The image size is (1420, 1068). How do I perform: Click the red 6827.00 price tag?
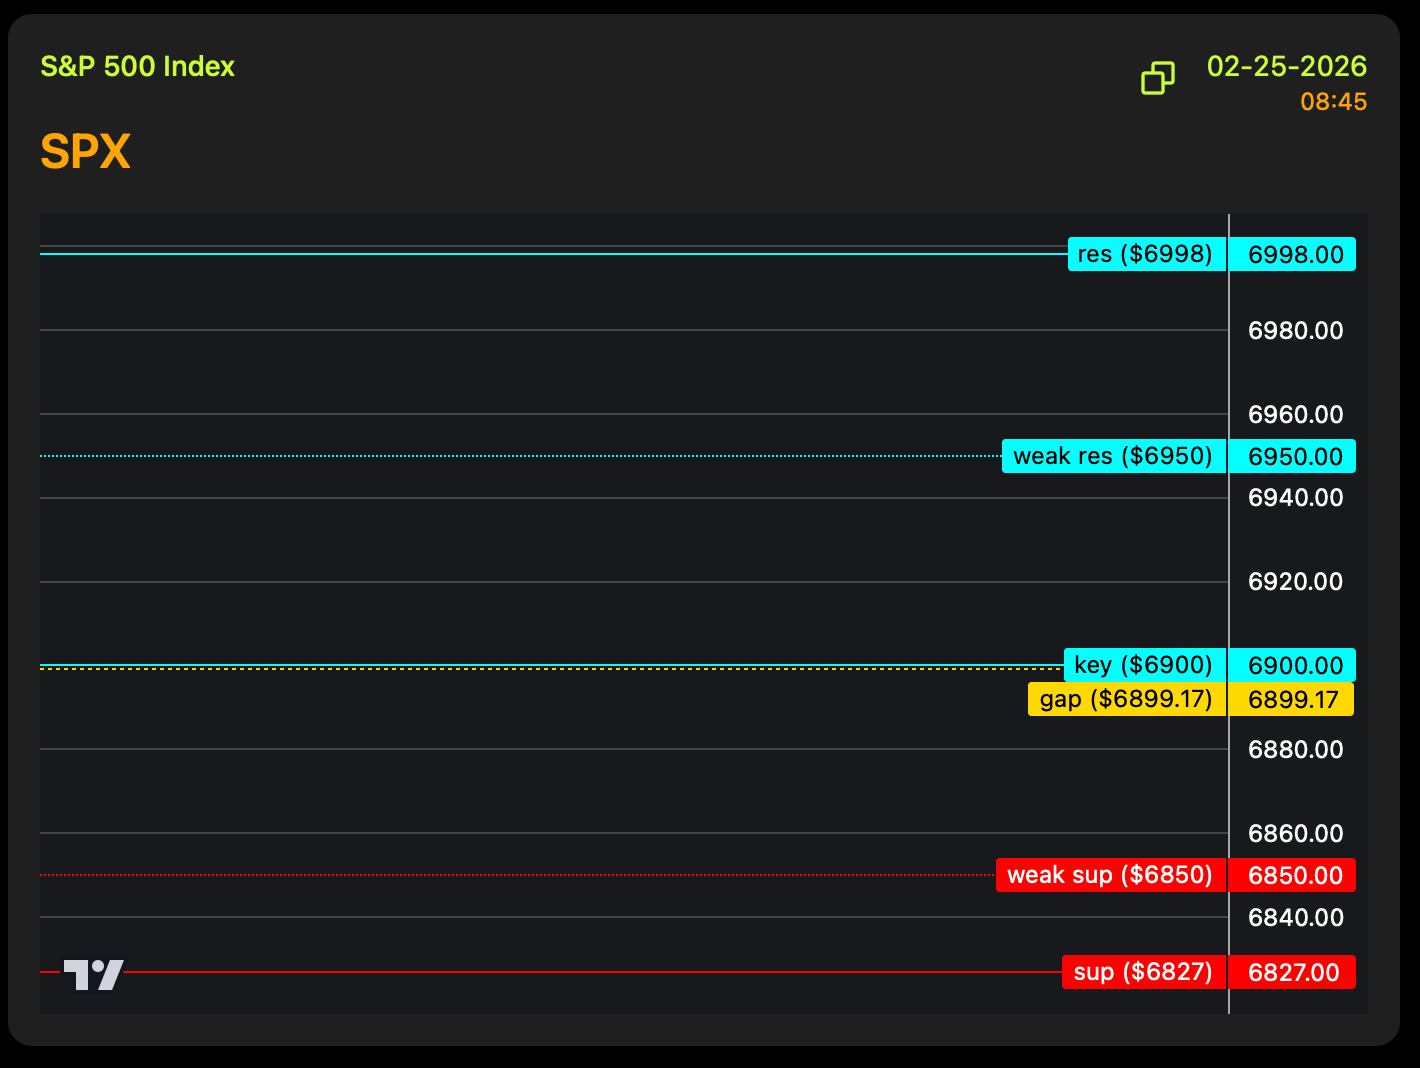1293,973
